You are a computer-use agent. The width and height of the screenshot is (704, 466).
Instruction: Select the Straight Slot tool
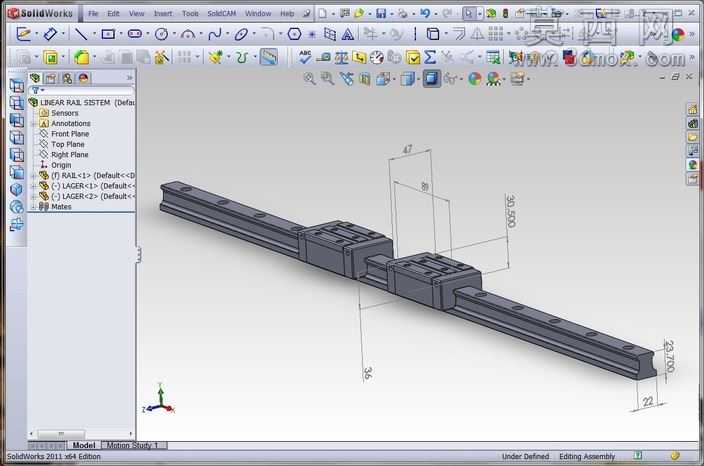[135, 34]
